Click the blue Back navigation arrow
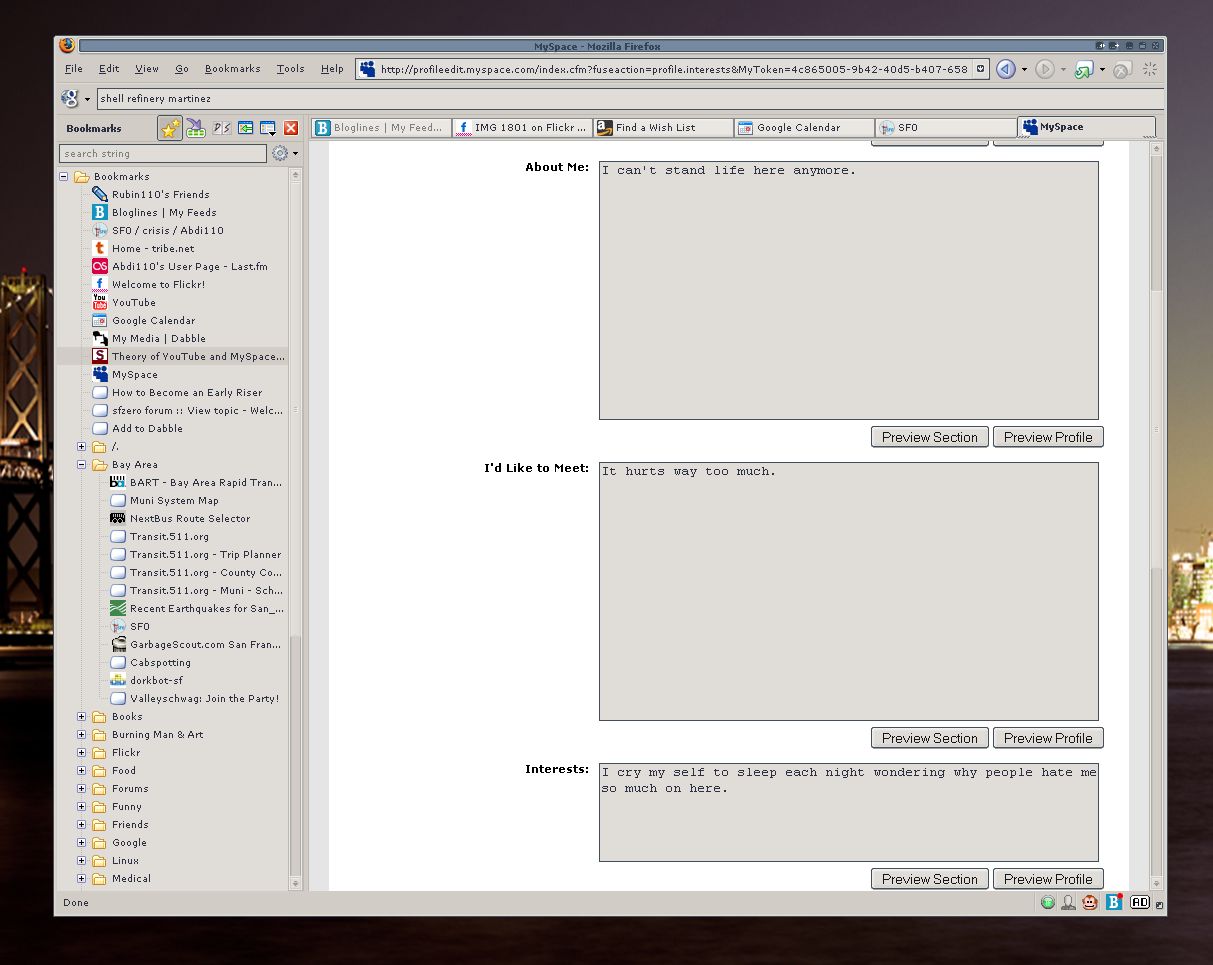This screenshot has width=1213, height=965. point(1006,69)
